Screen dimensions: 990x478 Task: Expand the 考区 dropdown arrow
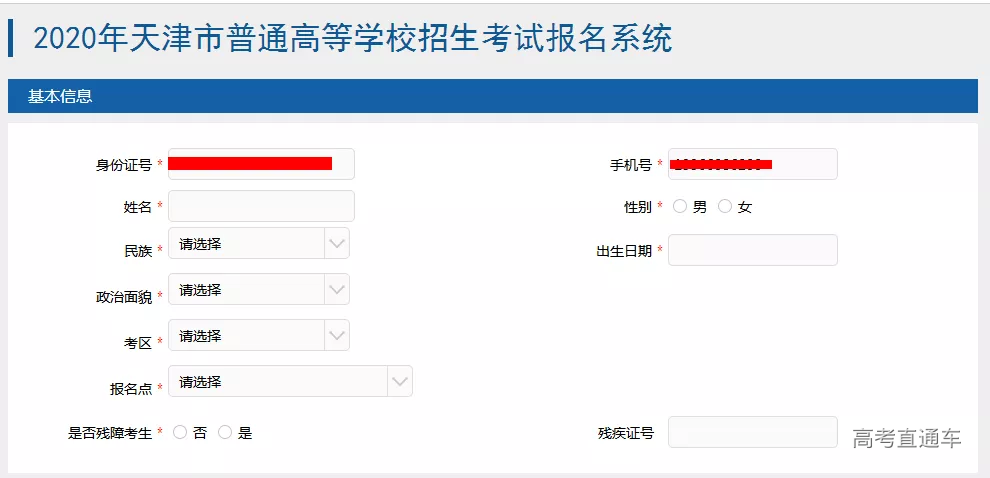(337, 336)
